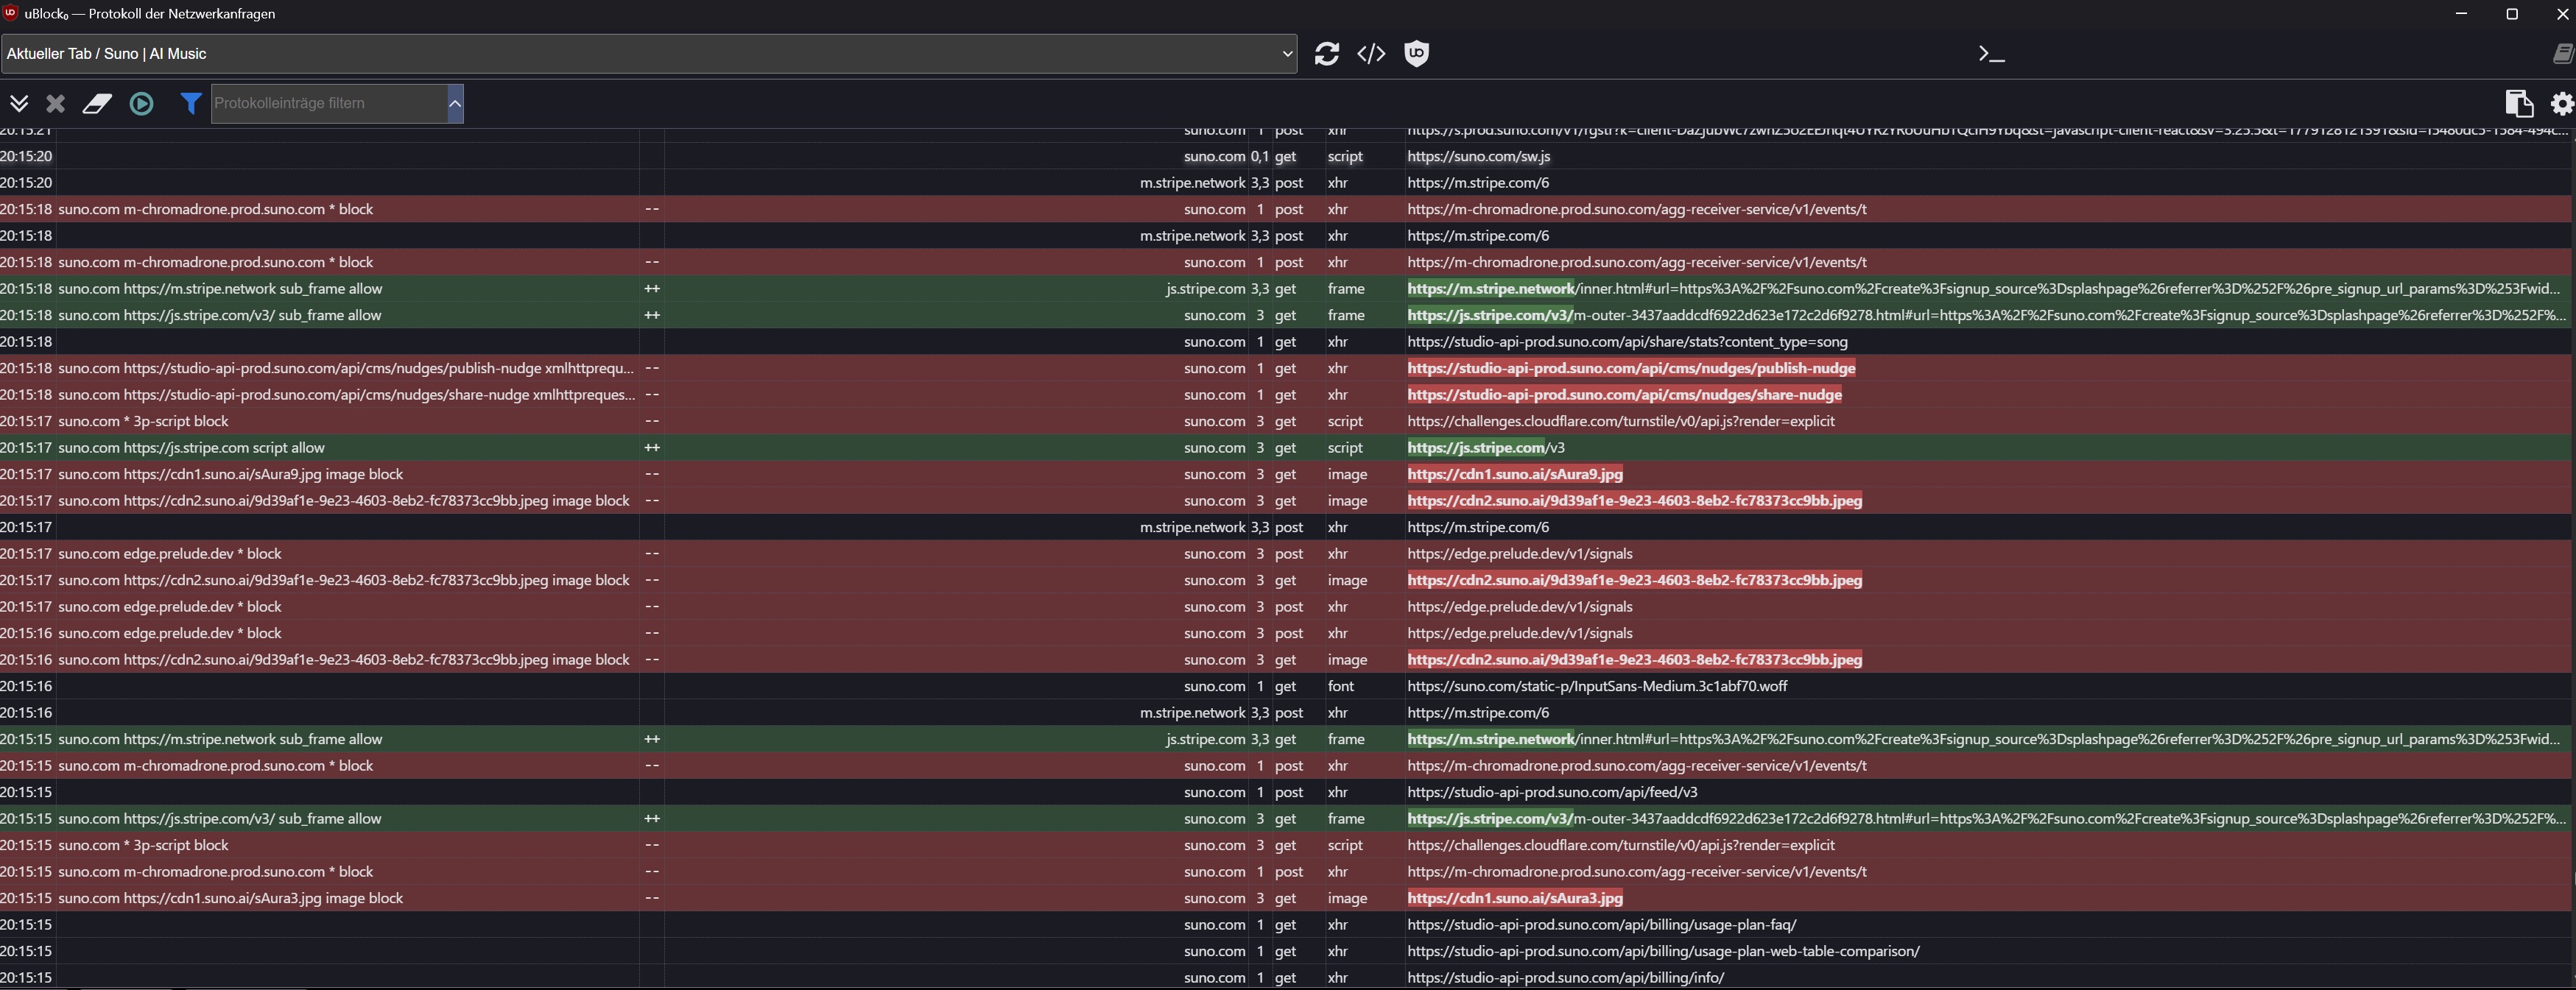The image size is (2576, 990).
Task: Toggle pause logger play button
Action: coord(141,103)
